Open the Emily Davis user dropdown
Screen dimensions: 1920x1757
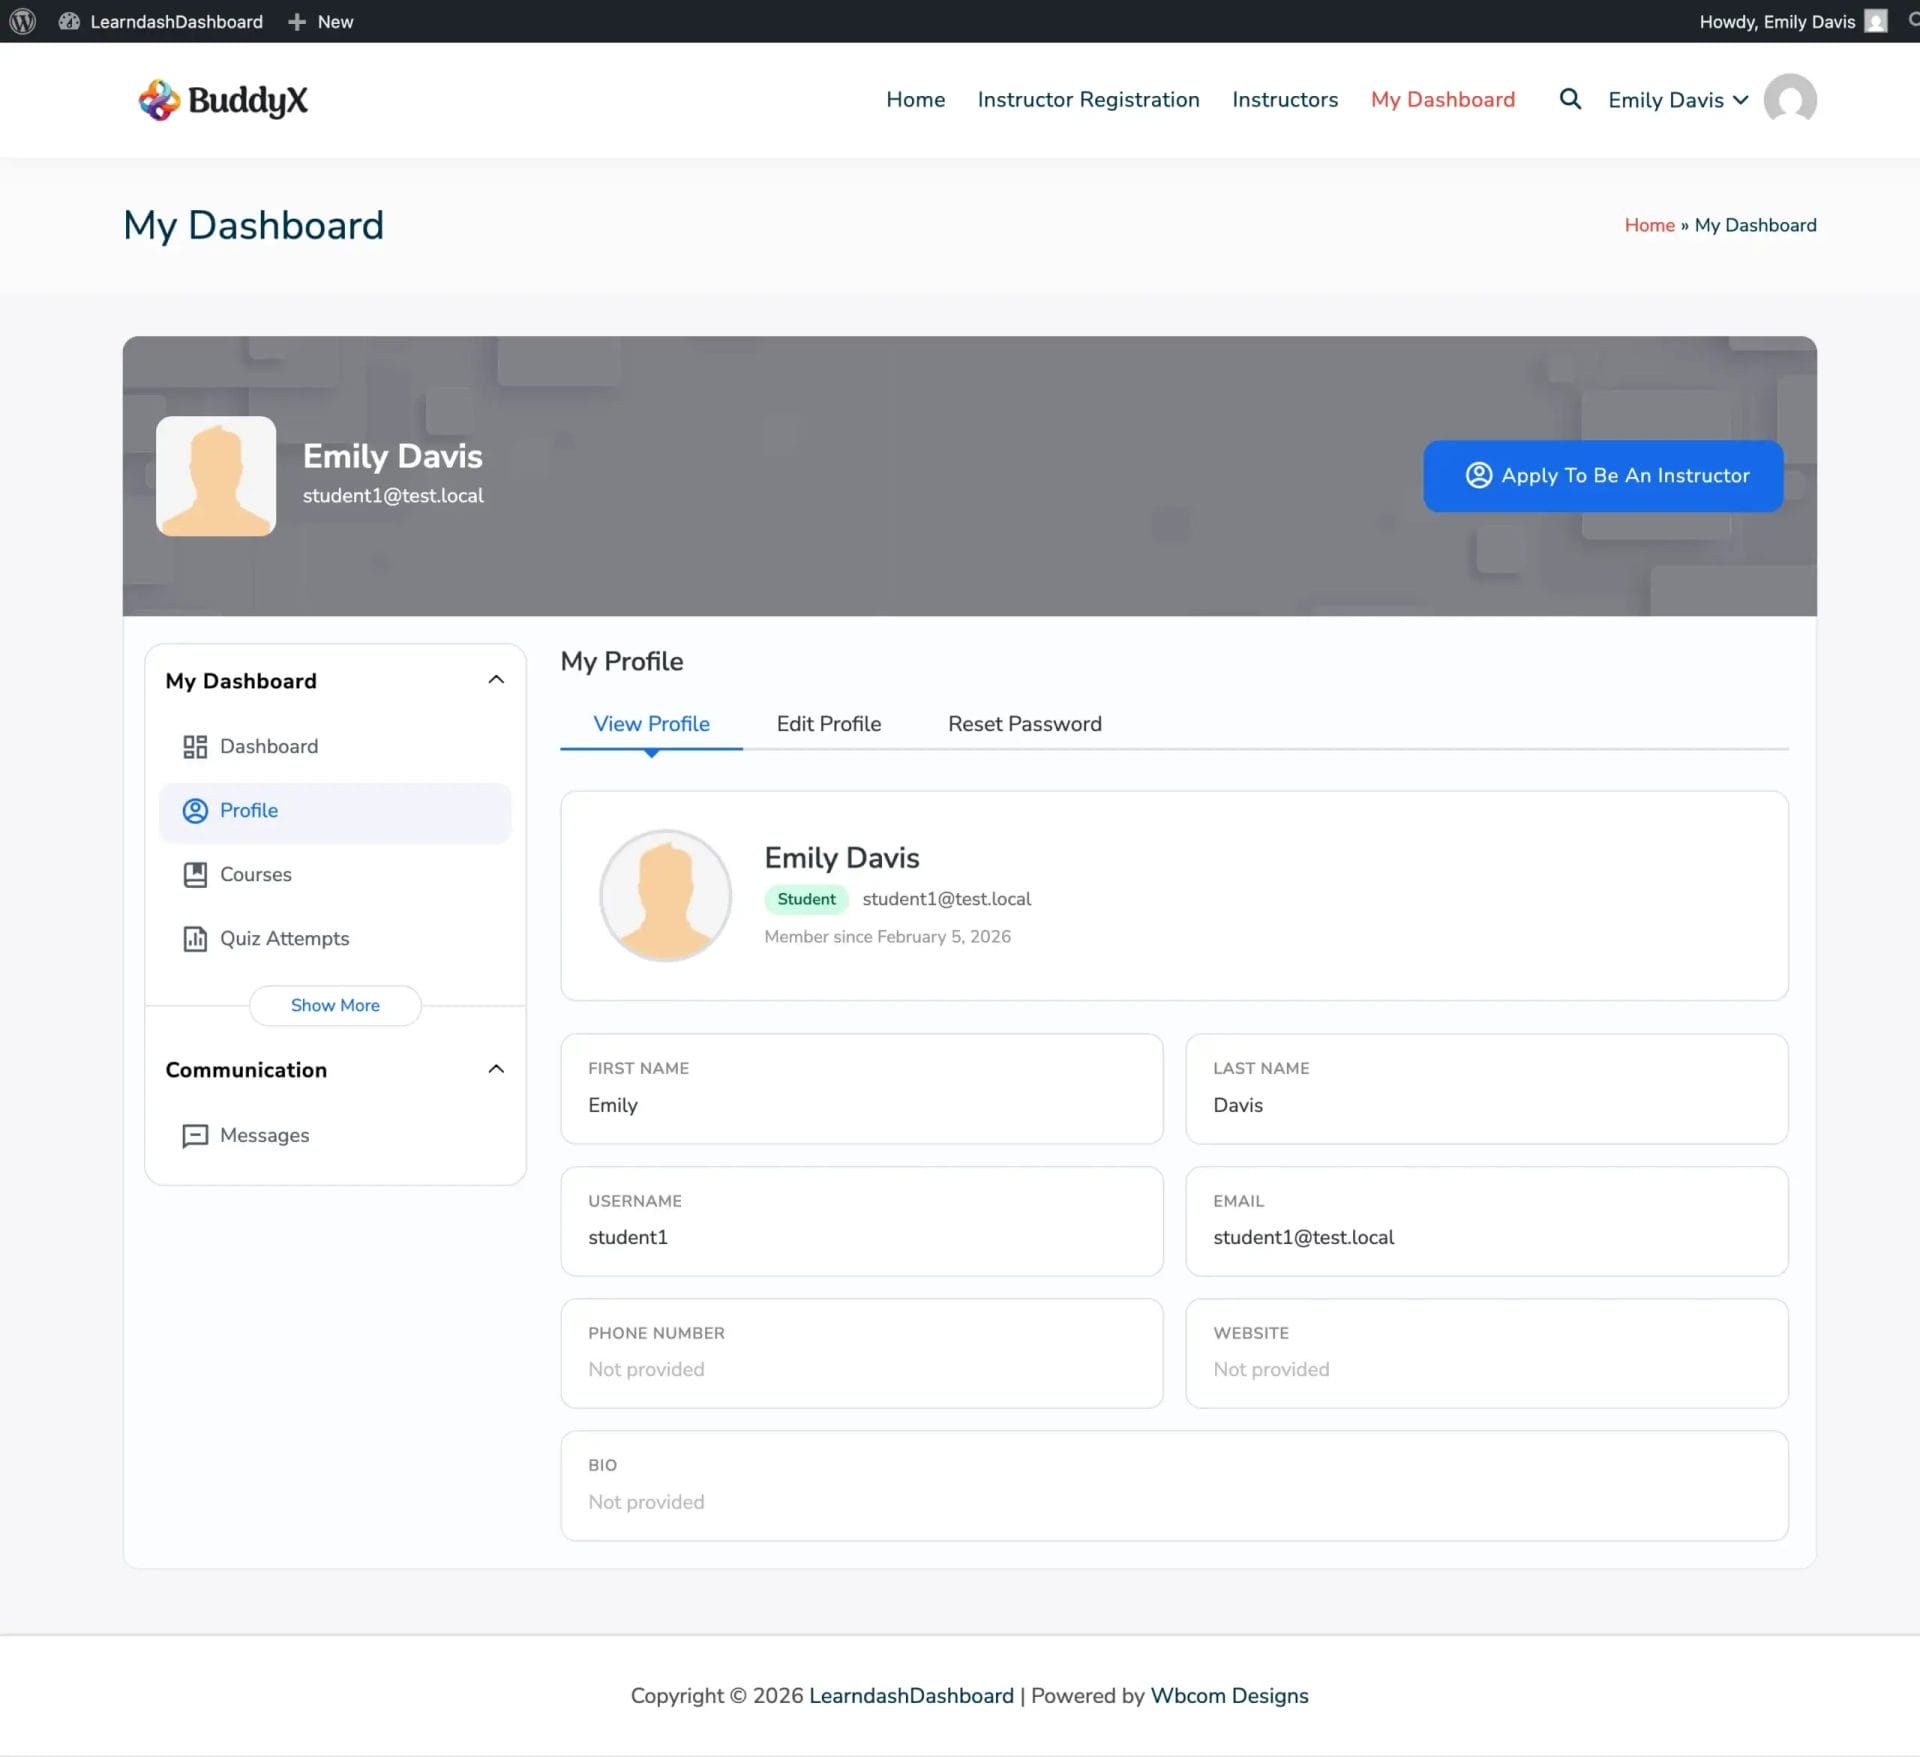[x=1677, y=100]
